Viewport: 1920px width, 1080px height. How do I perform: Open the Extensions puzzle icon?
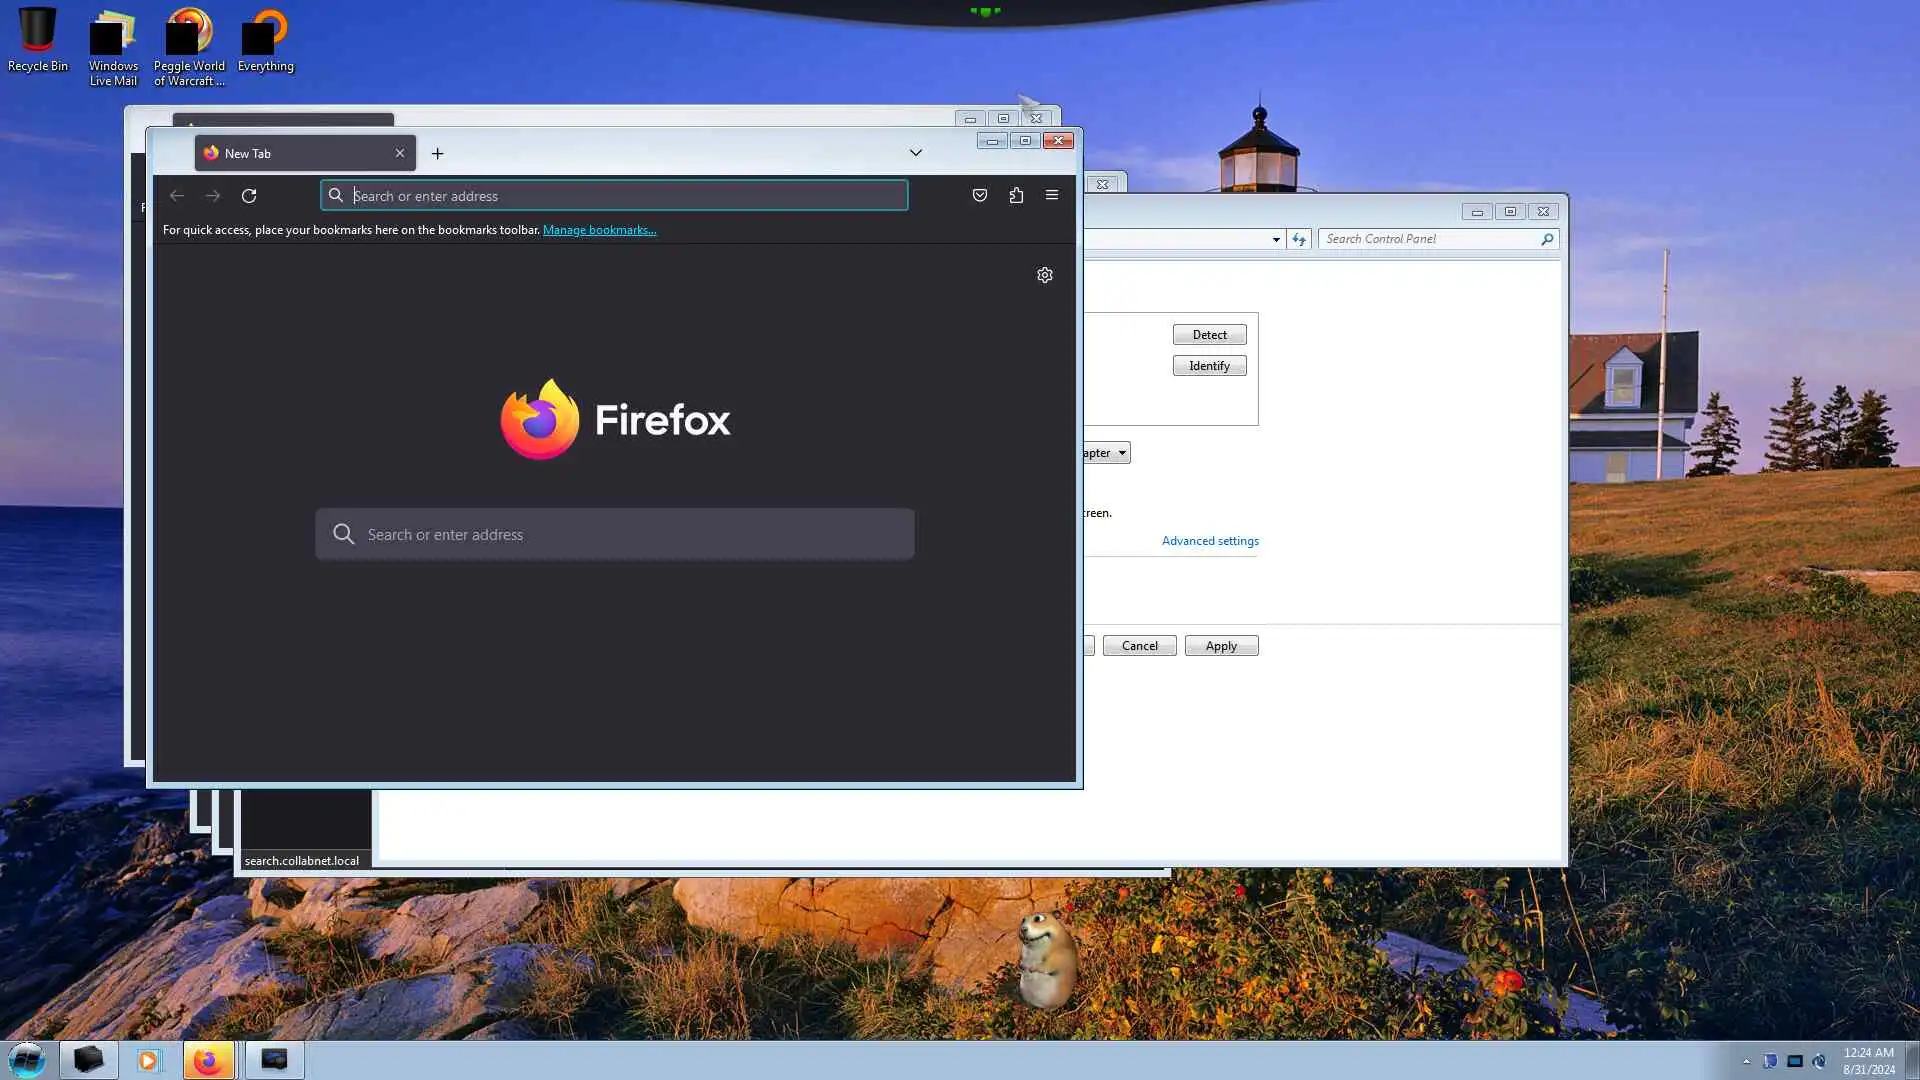coord(1016,195)
